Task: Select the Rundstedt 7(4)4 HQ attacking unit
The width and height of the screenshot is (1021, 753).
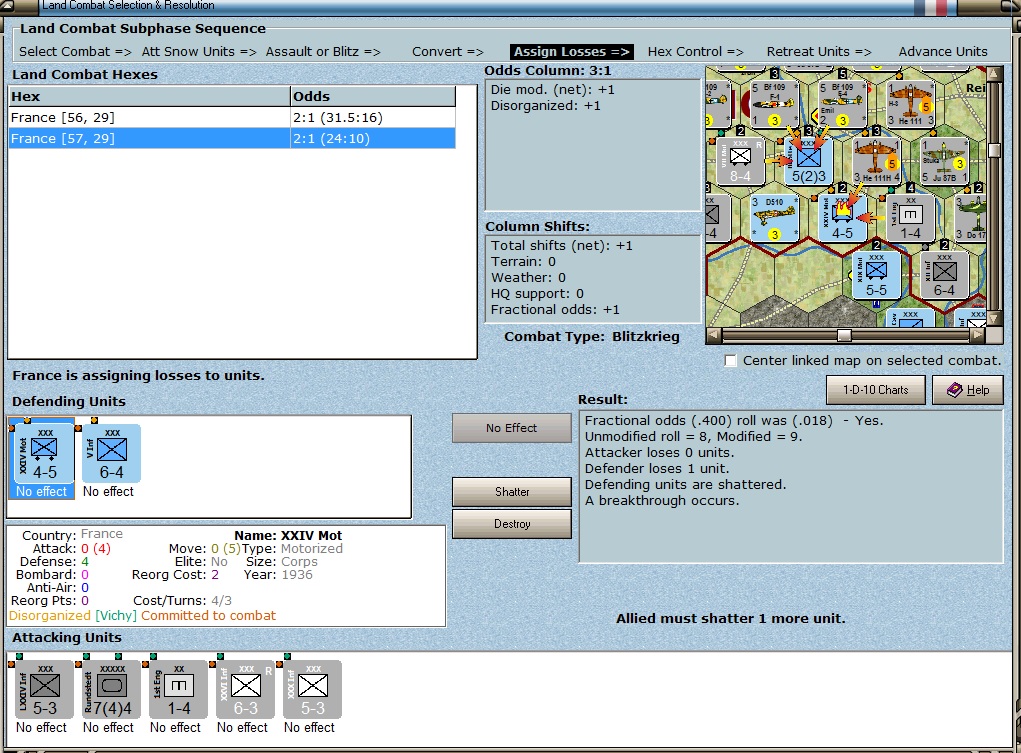Action: [x=111, y=689]
